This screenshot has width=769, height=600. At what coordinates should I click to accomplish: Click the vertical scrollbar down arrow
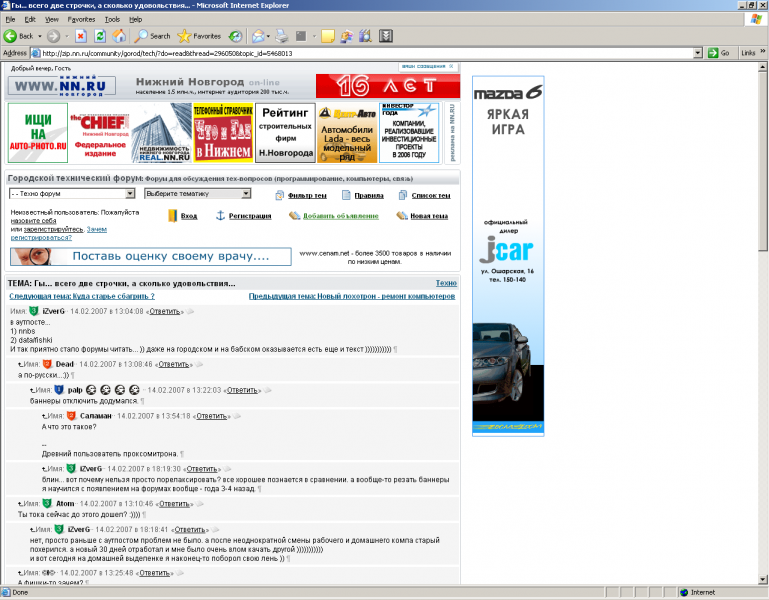(x=763, y=579)
